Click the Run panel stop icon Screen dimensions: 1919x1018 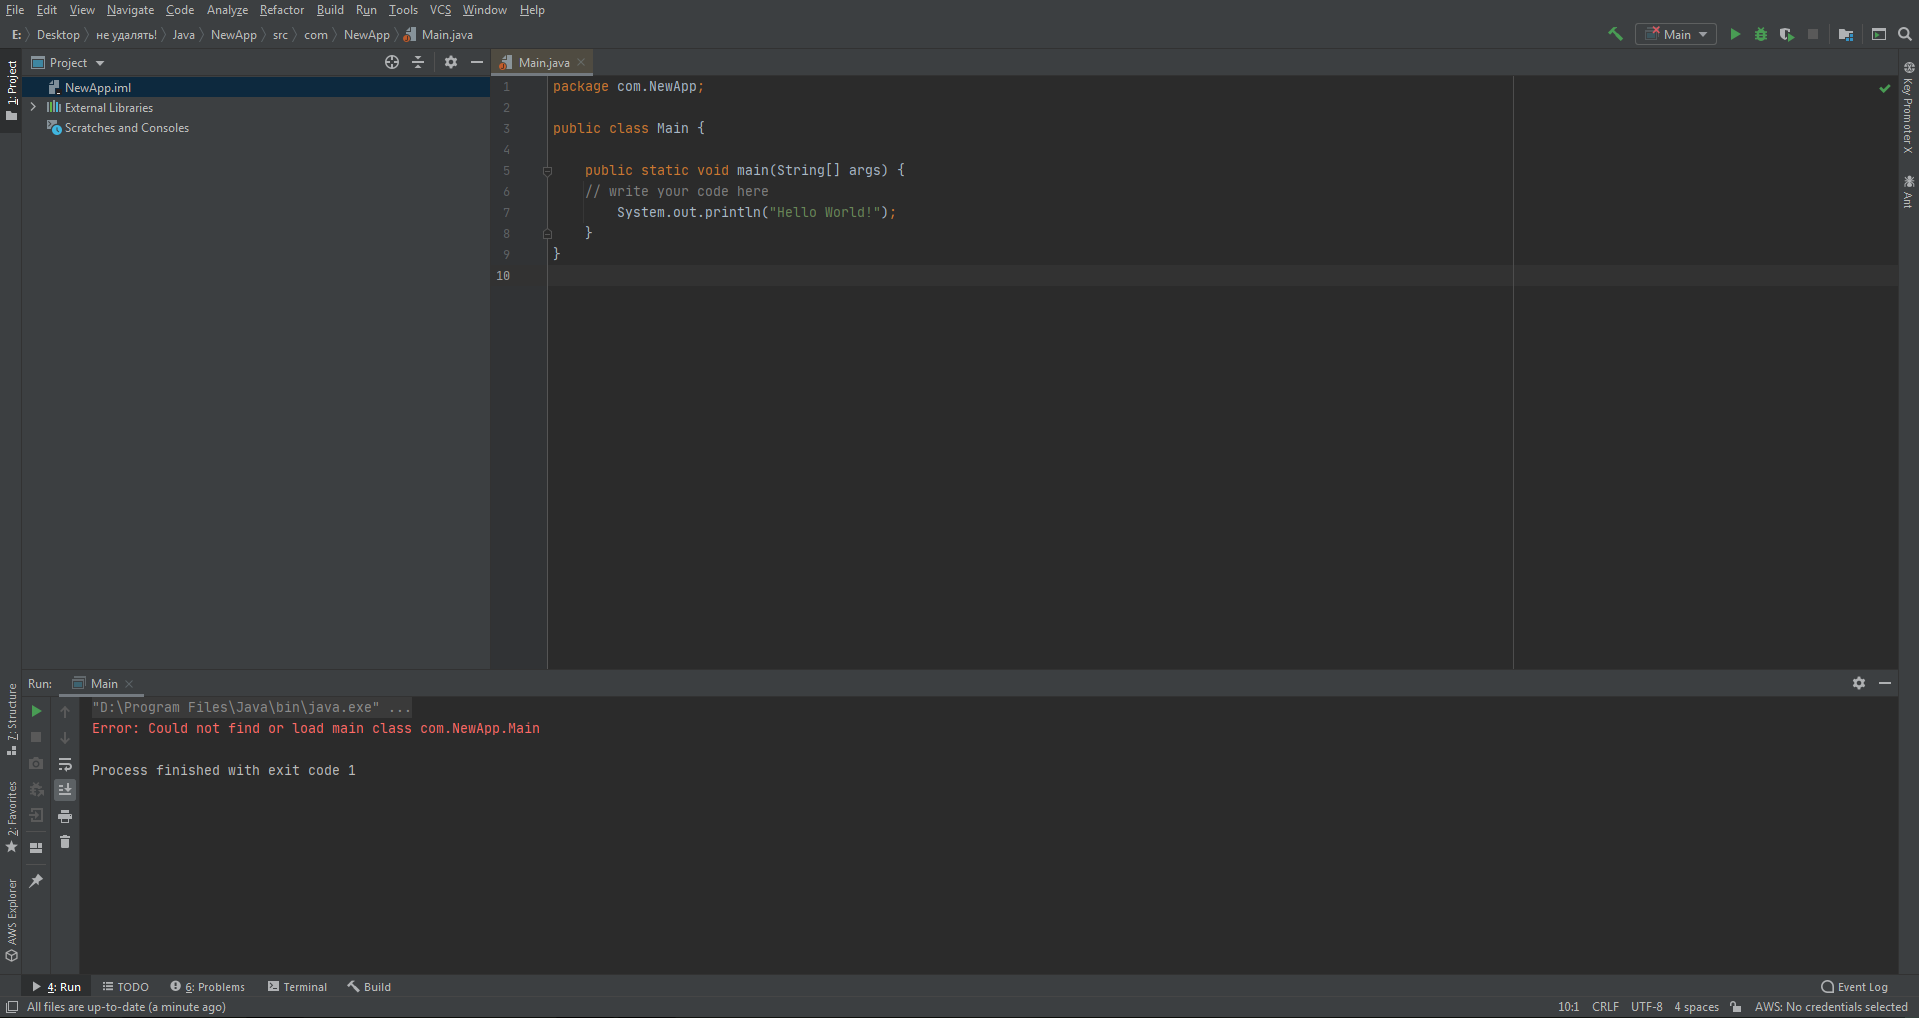tap(36, 737)
